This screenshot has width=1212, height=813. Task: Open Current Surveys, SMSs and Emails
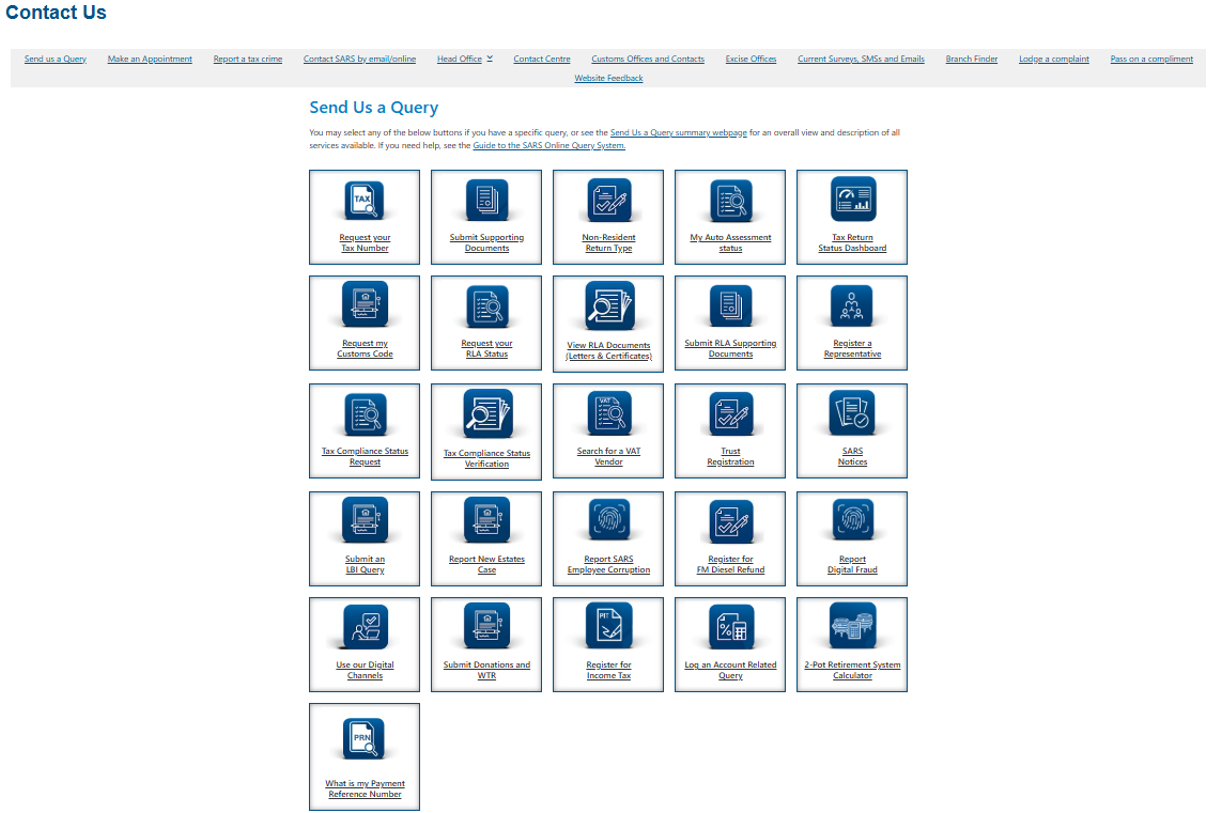[x=861, y=59]
